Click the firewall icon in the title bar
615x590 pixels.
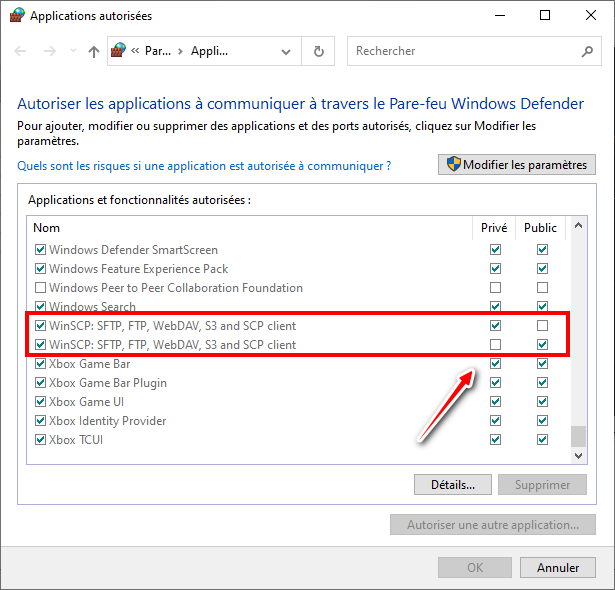17,16
